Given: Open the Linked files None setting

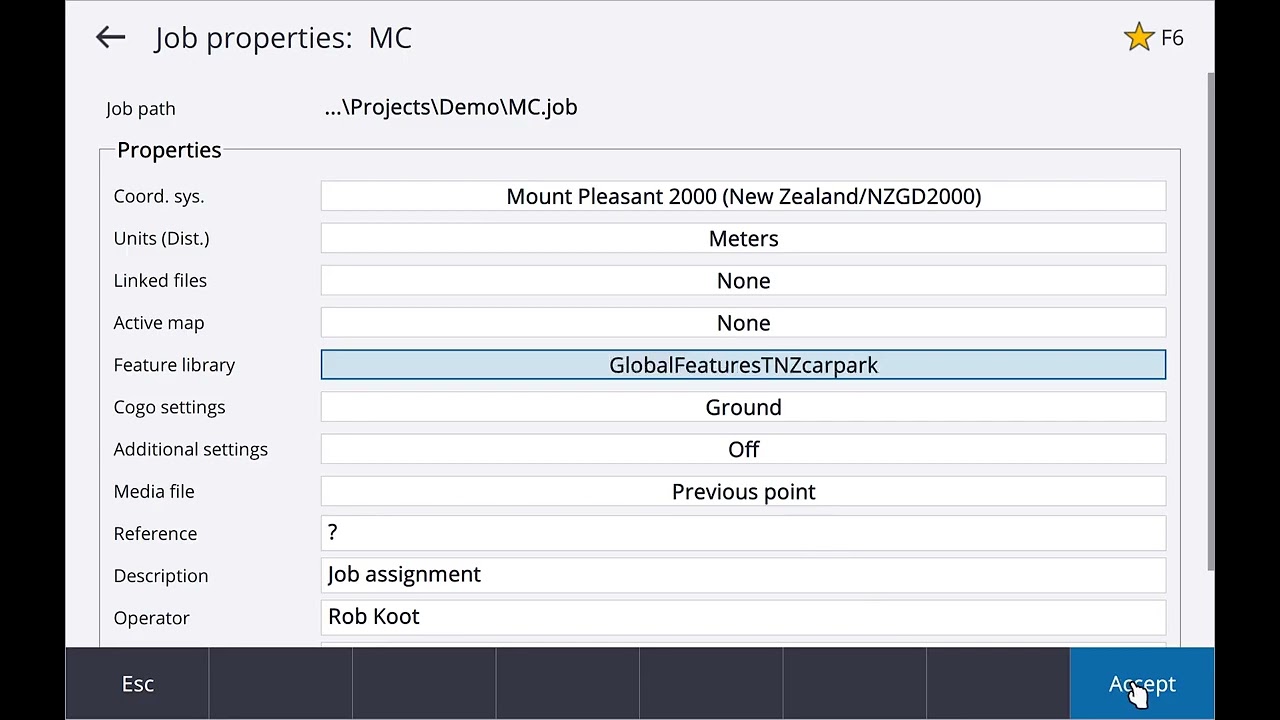Looking at the screenshot, I should pos(743,280).
